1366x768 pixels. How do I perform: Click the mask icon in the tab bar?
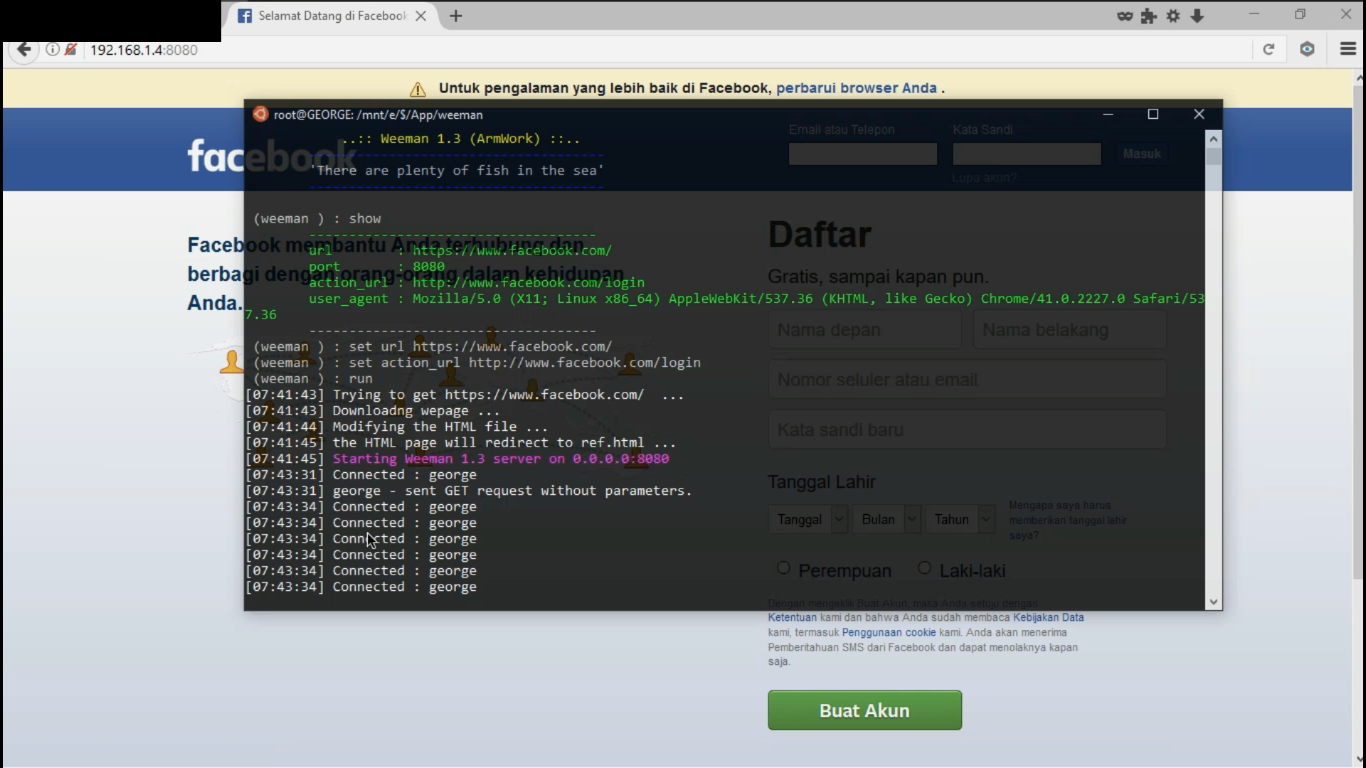[1125, 16]
